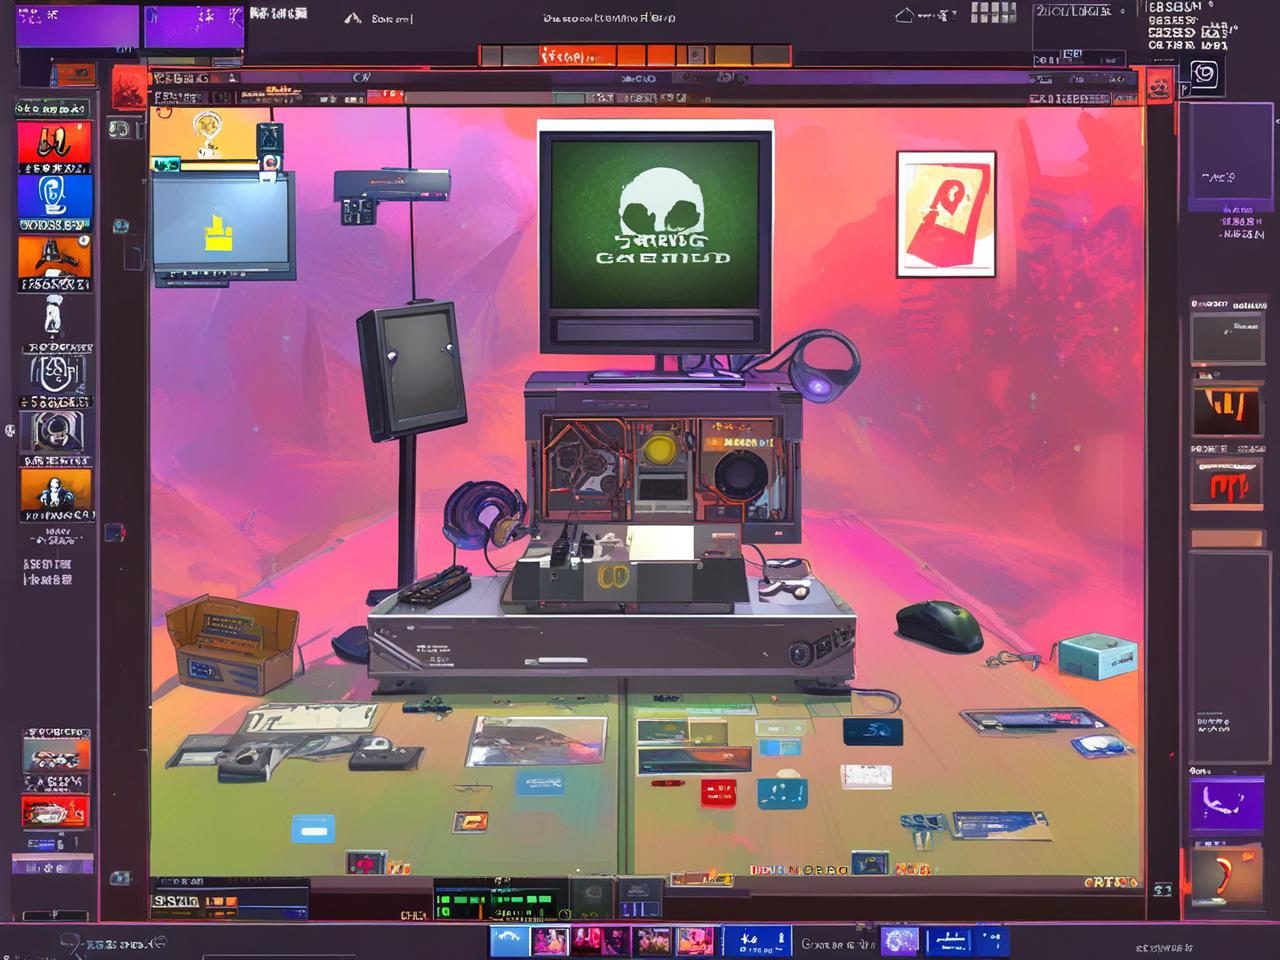Open the orange bars thumbnail in right panel

pos(1227,409)
